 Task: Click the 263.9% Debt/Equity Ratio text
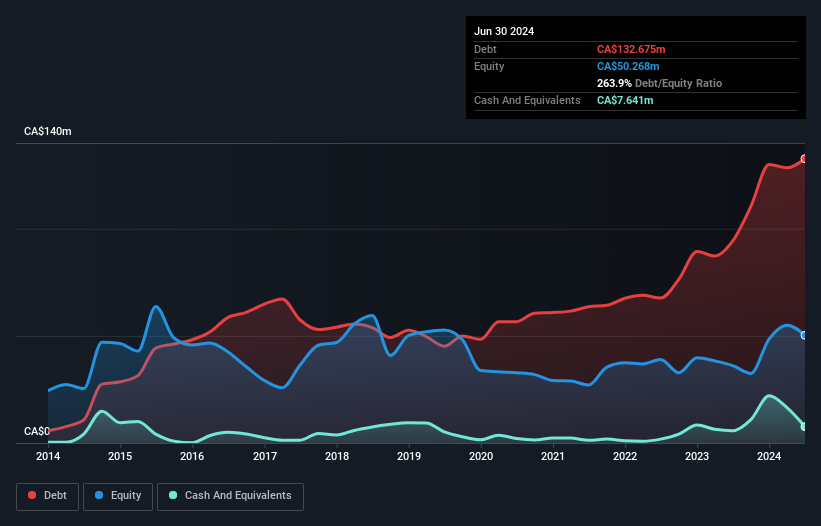(x=659, y=83)
